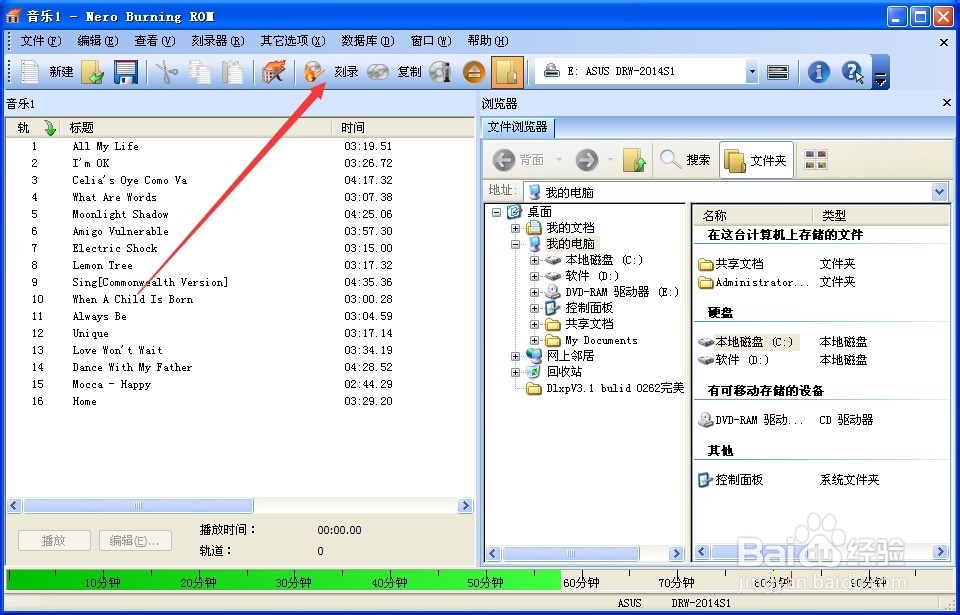
Task: Click the browser back (背面) button
Action: tap(518, 160)
